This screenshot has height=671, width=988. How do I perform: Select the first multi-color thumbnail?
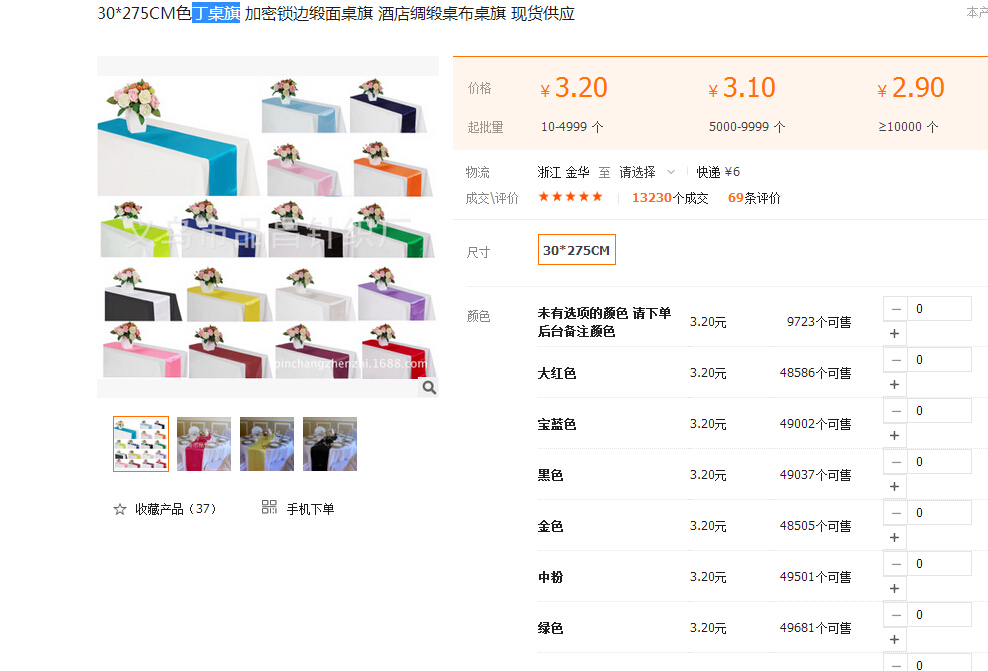141,444
